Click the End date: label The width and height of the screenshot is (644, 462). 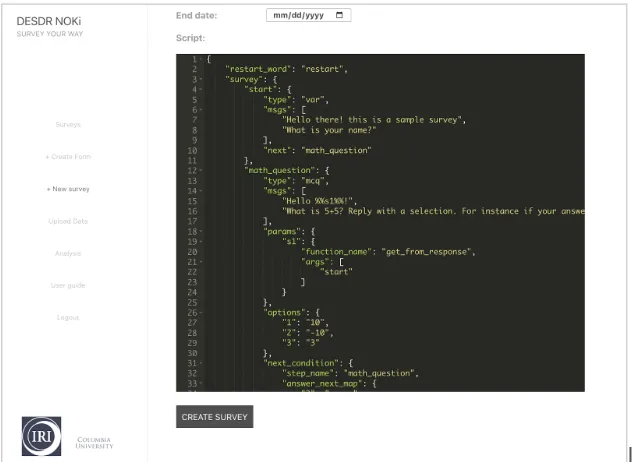196,16
